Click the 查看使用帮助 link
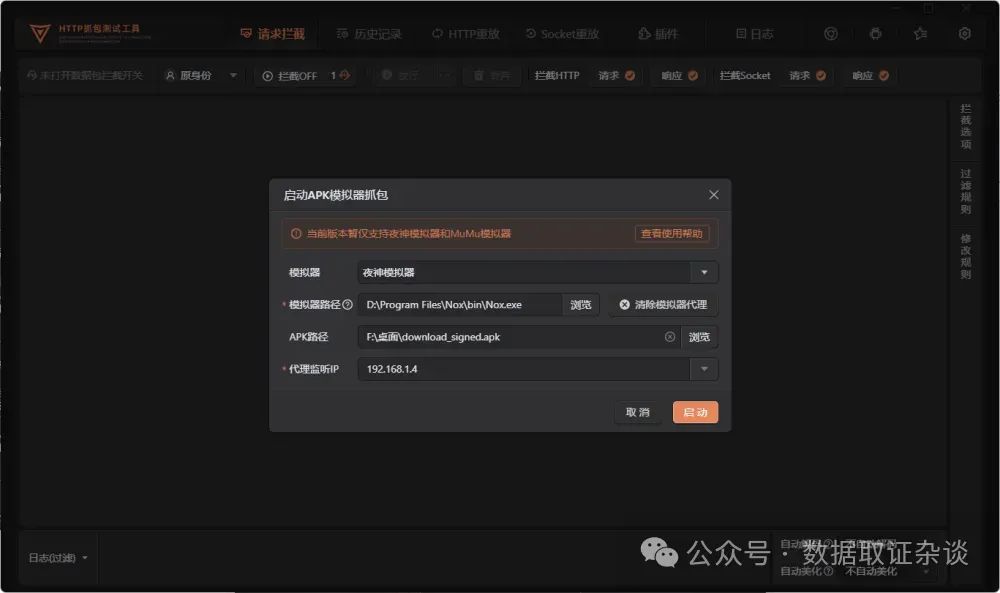This screenshot has height=593, width=1000. pos(674,232)
